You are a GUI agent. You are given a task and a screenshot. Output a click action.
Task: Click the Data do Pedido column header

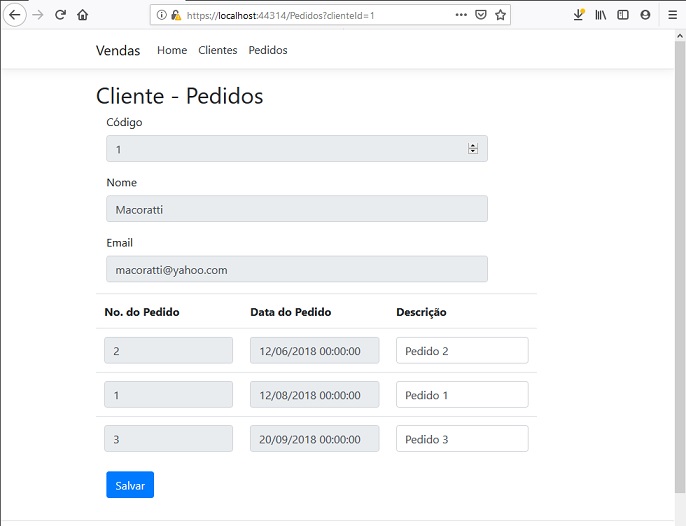click(x=290, y=312)
